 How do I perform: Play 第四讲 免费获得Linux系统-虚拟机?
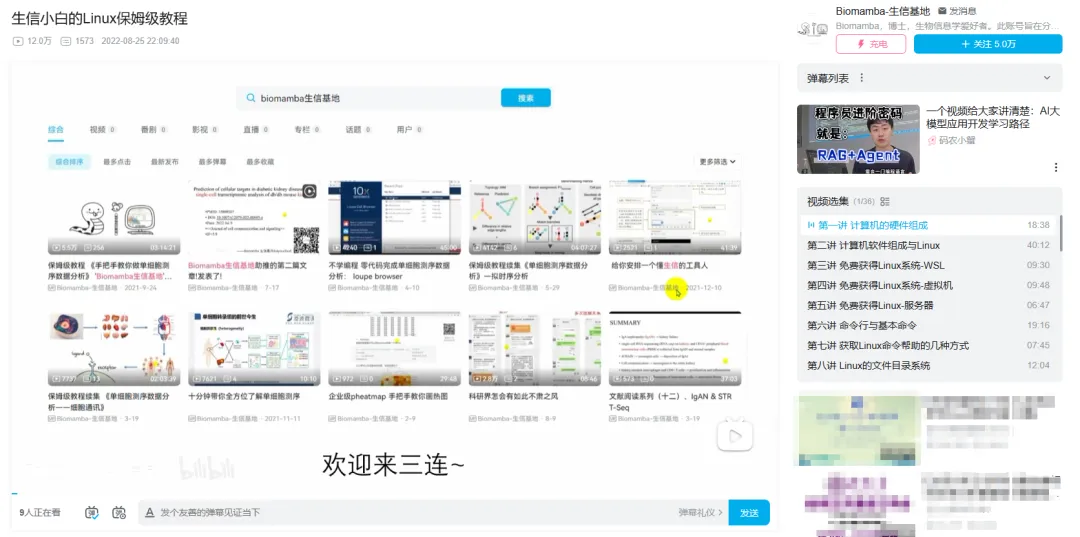(x=928, y=285)
